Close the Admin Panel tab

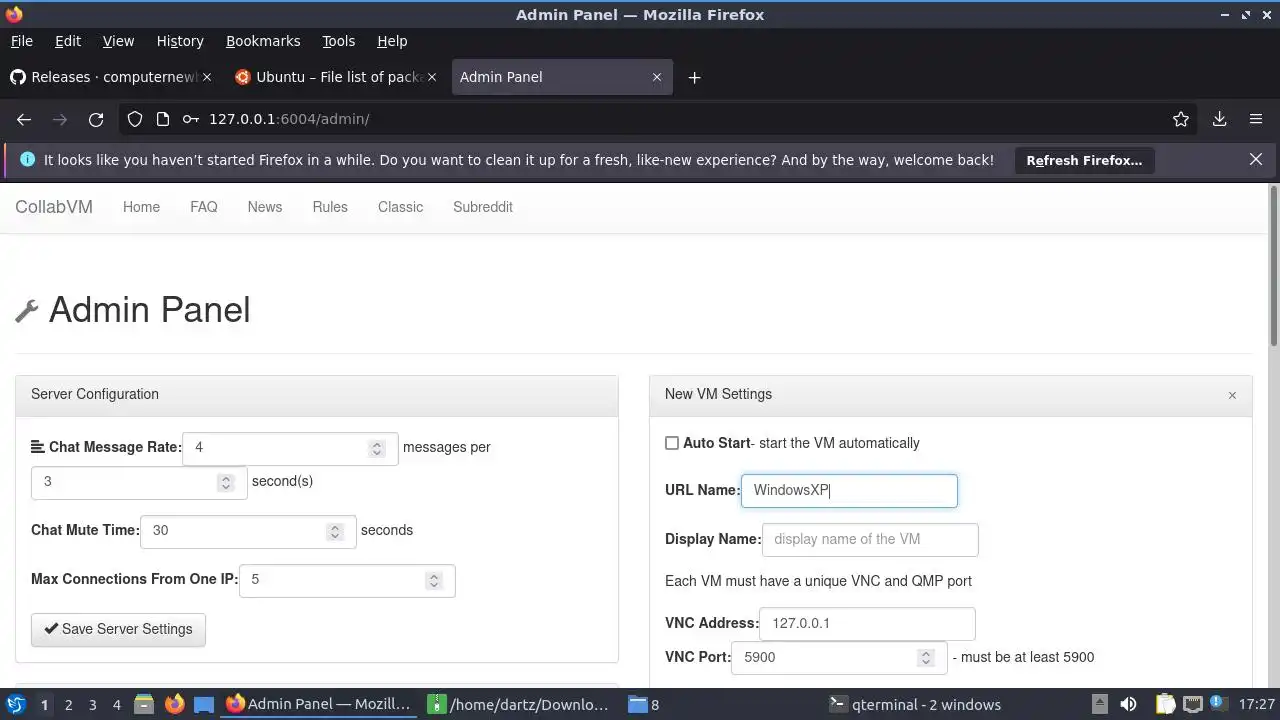(657, 77)
